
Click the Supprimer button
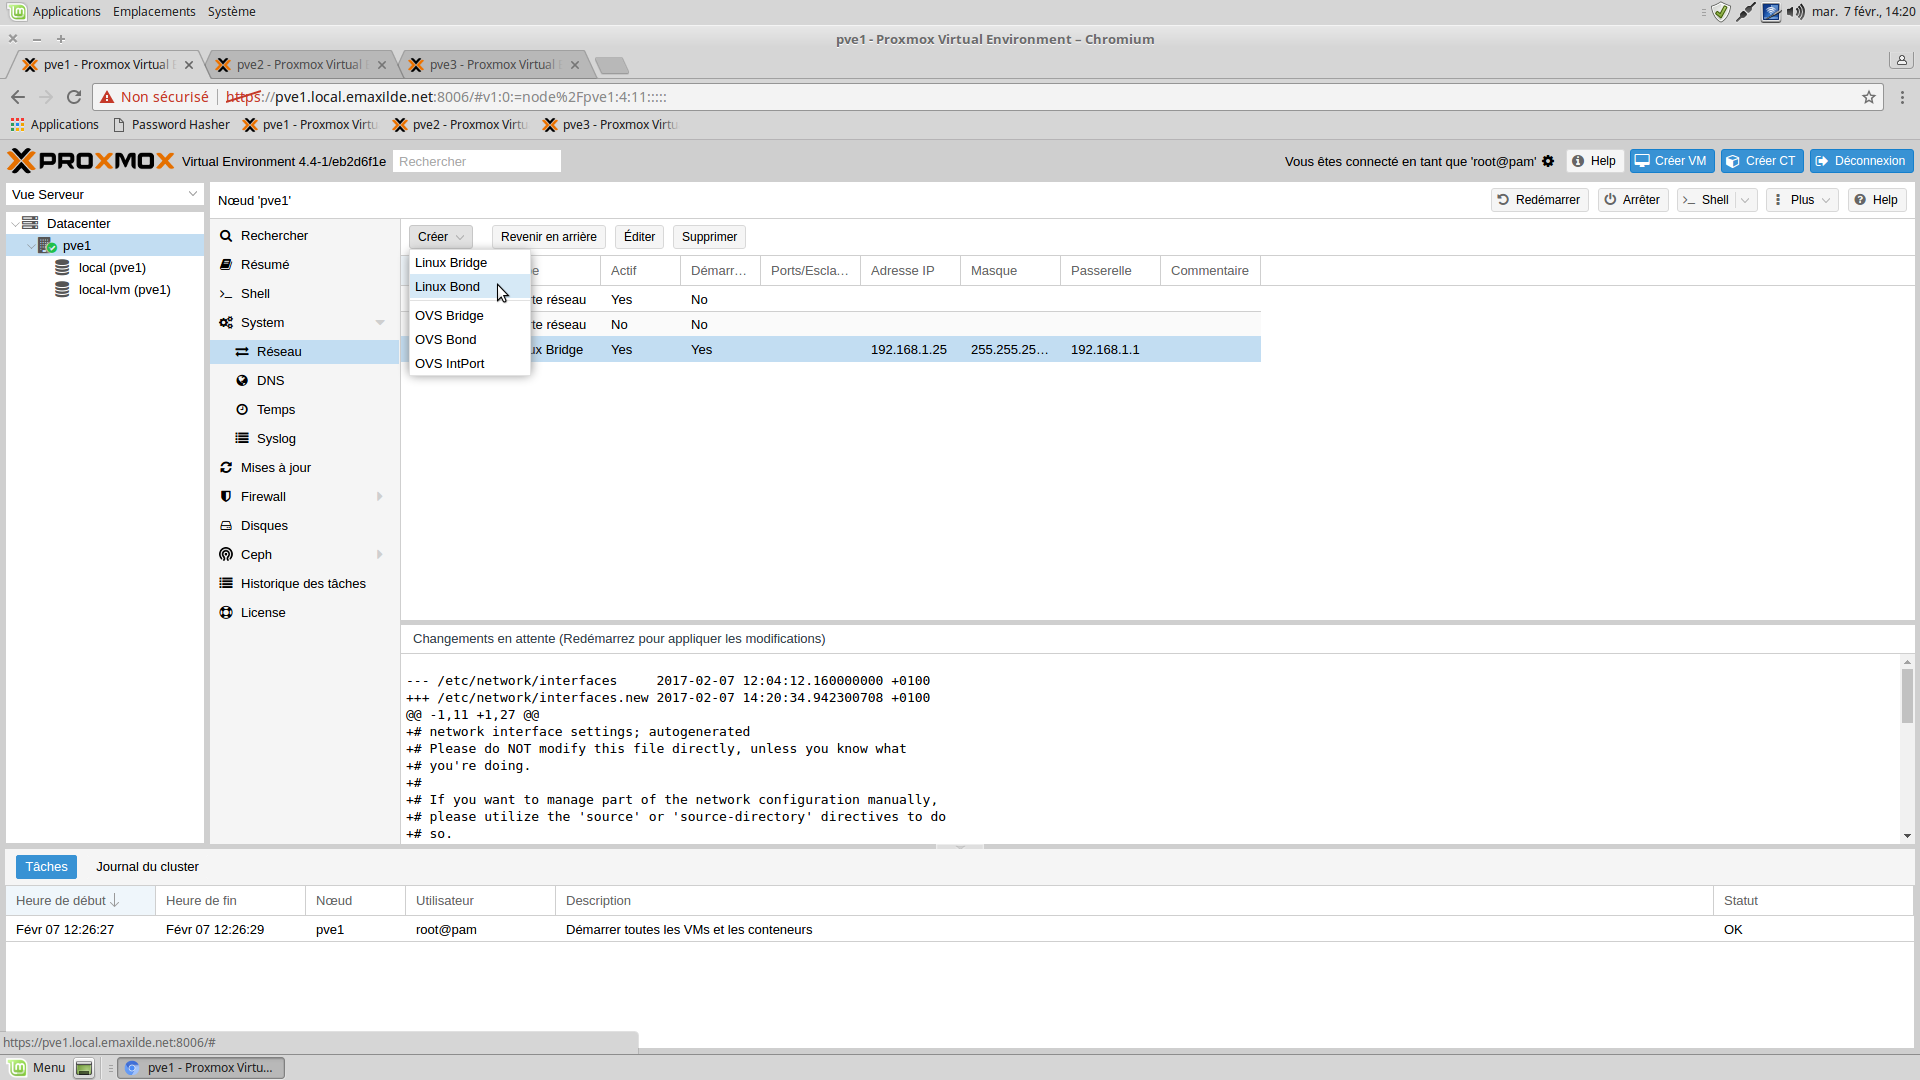(x=709, y=237)
